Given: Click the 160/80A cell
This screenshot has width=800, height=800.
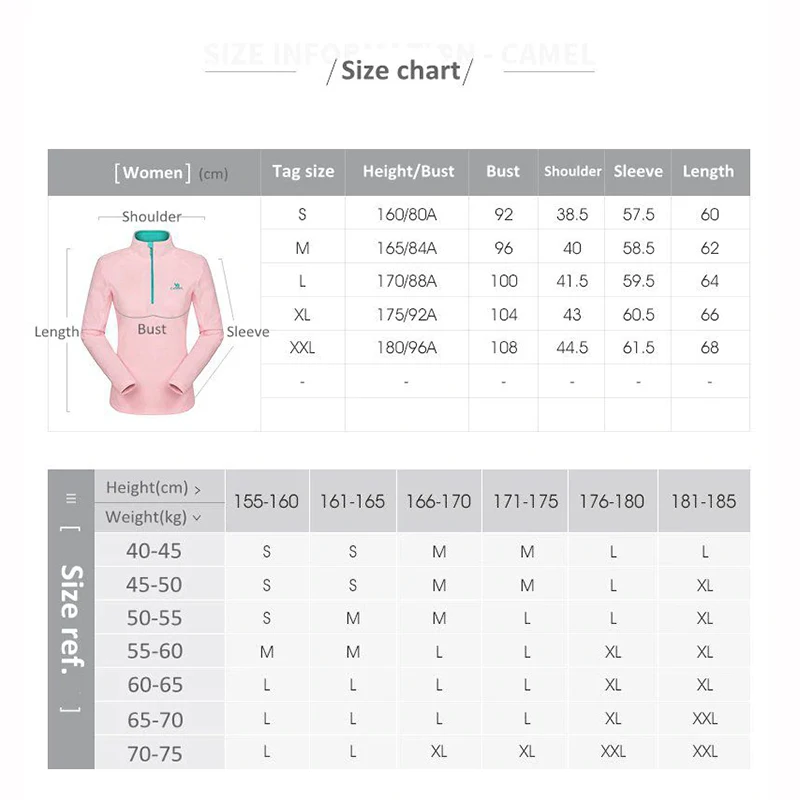Looking at the screenshot, I should [407, 214].
